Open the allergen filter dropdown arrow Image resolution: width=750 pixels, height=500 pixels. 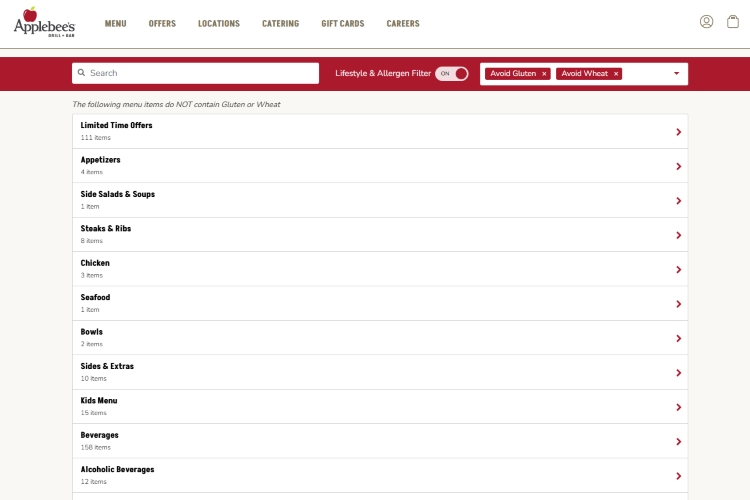[x=676, y=73]
